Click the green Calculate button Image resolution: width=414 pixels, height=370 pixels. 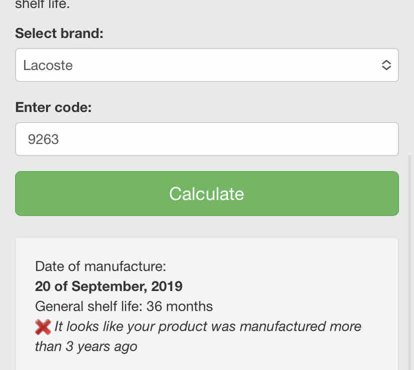click(x=207, y=193)
